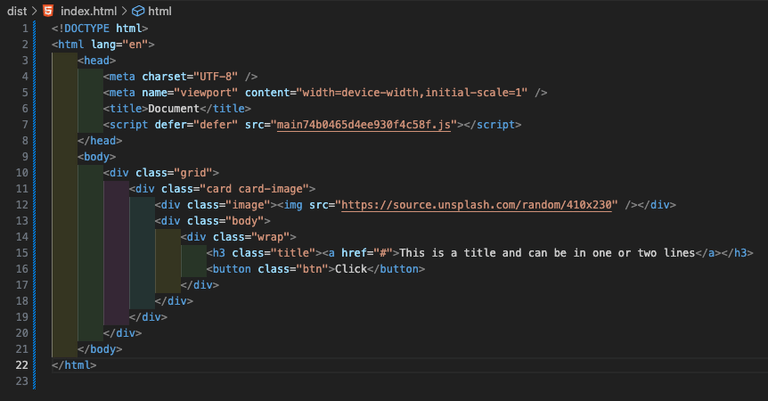
Task: Click the html symbol cube icon in breadcrumb
Action: pyautogui.click(x=138, y=11)
